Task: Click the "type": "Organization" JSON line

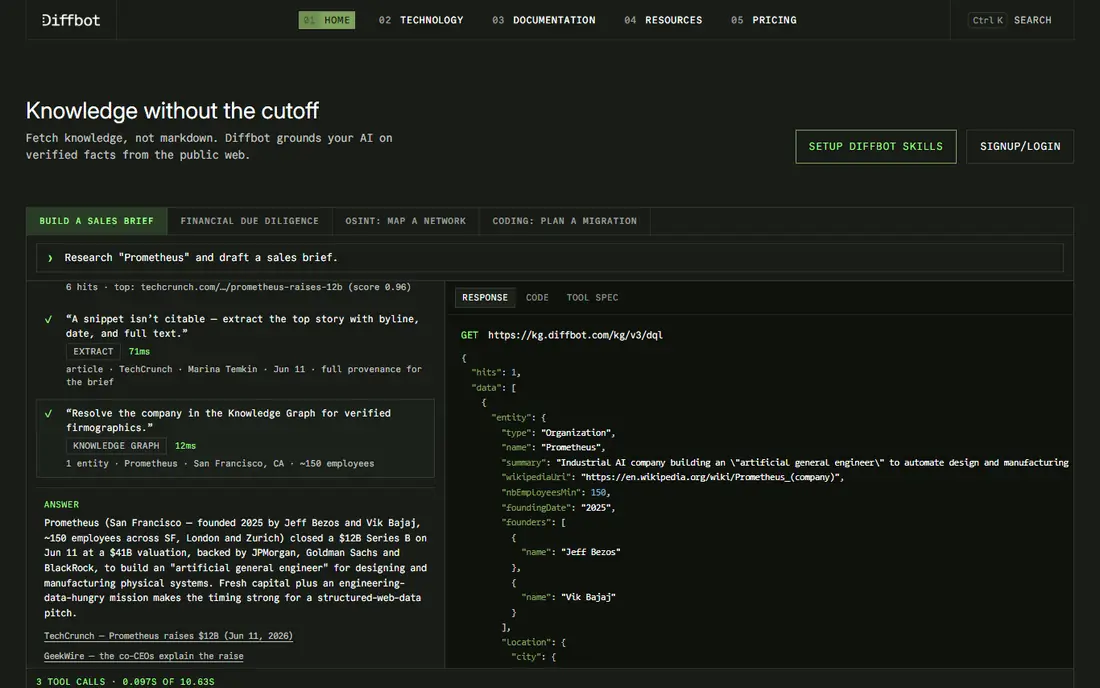Action: (558, 433)
